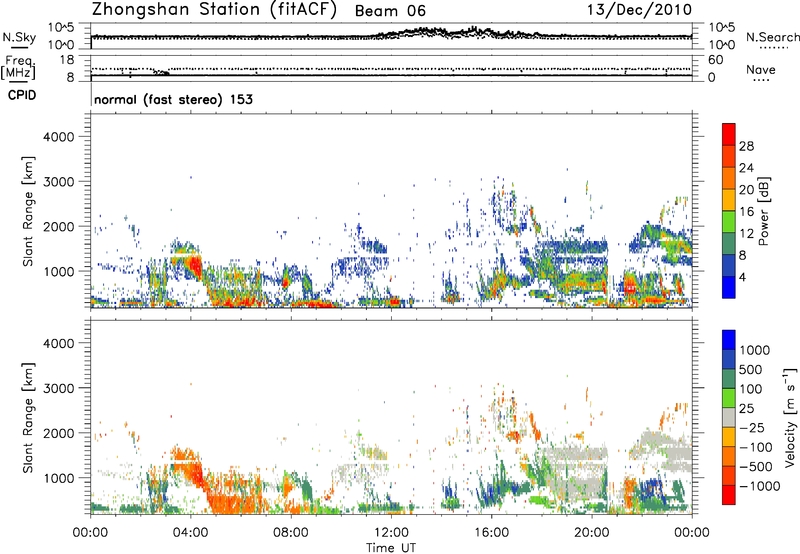Click the "12:00" time tick label
Viewport: 800px width, 554px height.
pos(391,533)
